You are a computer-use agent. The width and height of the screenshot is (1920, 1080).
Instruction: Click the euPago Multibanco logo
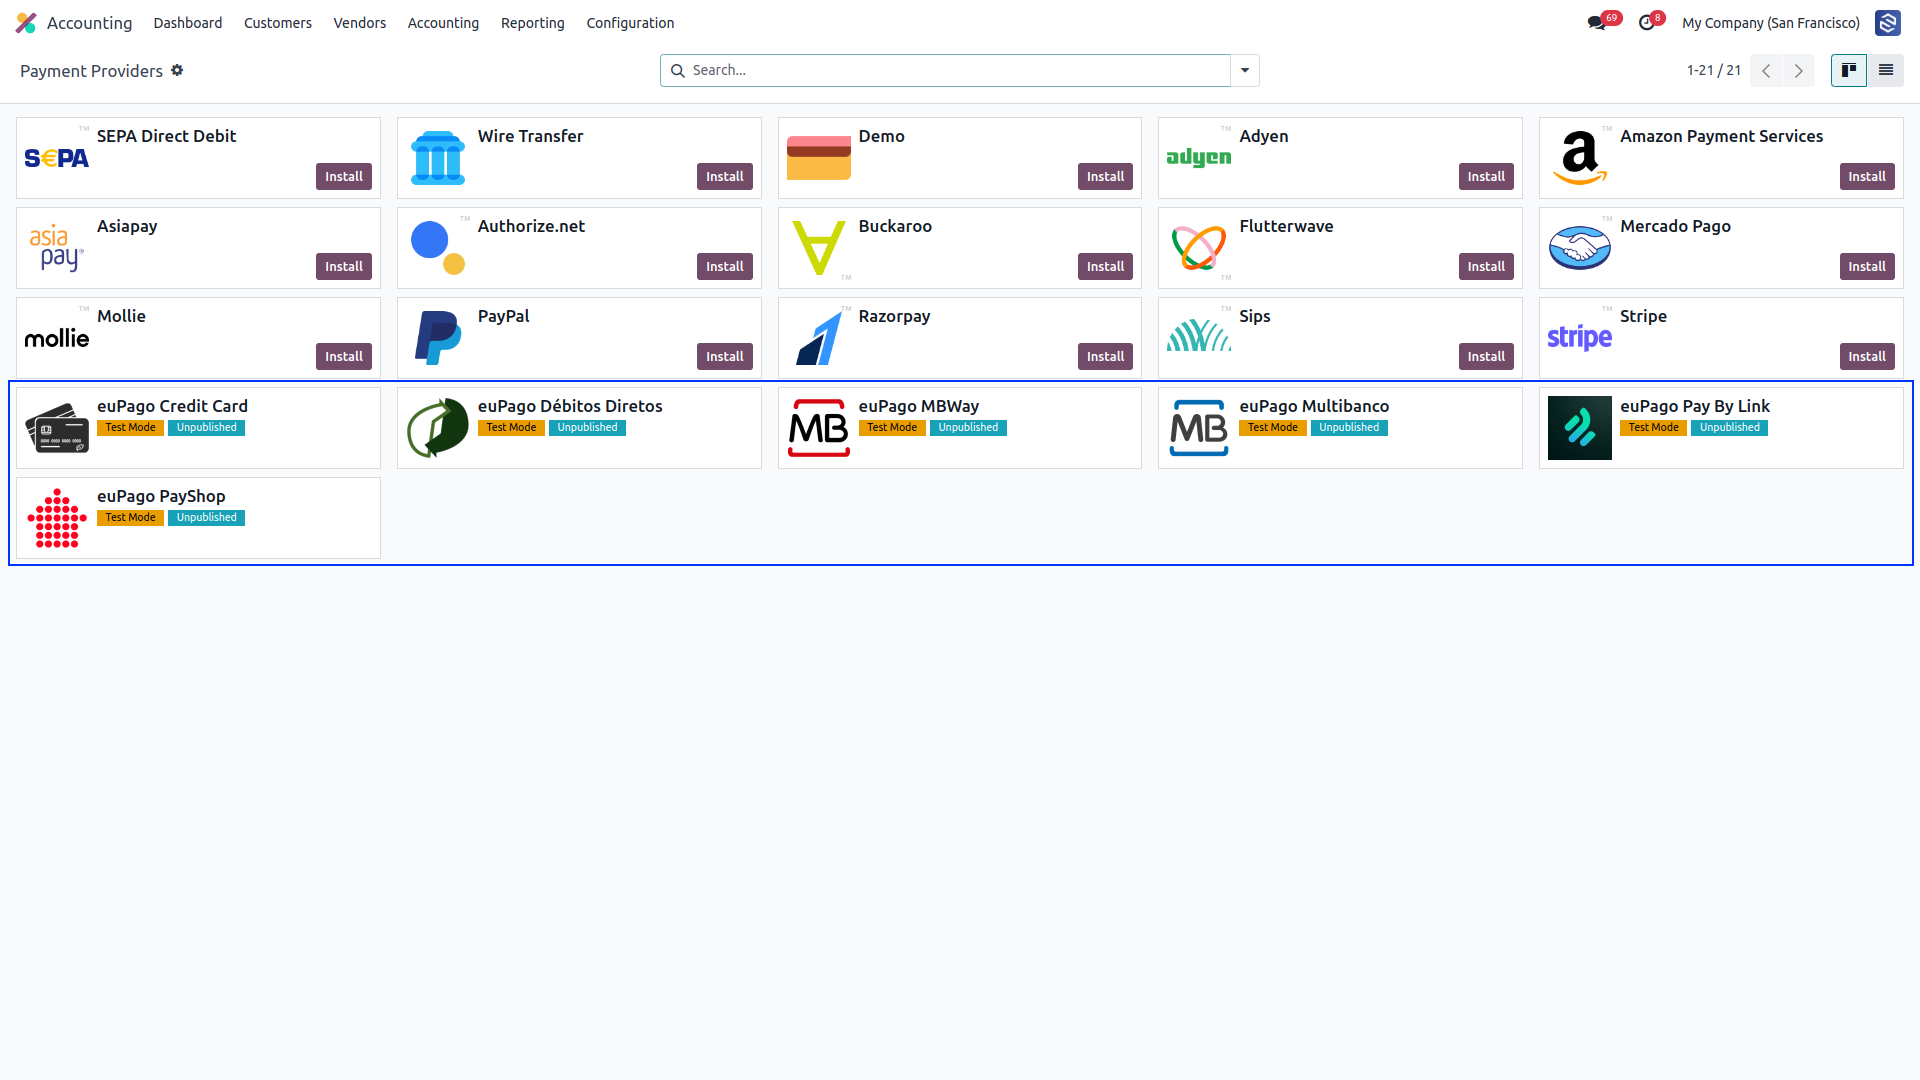tap(1199, 428)
